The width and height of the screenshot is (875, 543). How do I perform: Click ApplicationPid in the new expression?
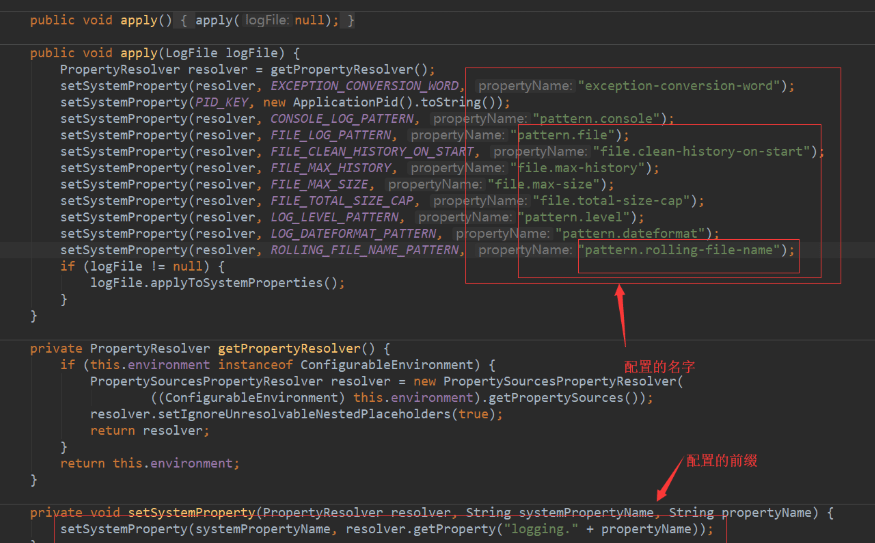345,103
